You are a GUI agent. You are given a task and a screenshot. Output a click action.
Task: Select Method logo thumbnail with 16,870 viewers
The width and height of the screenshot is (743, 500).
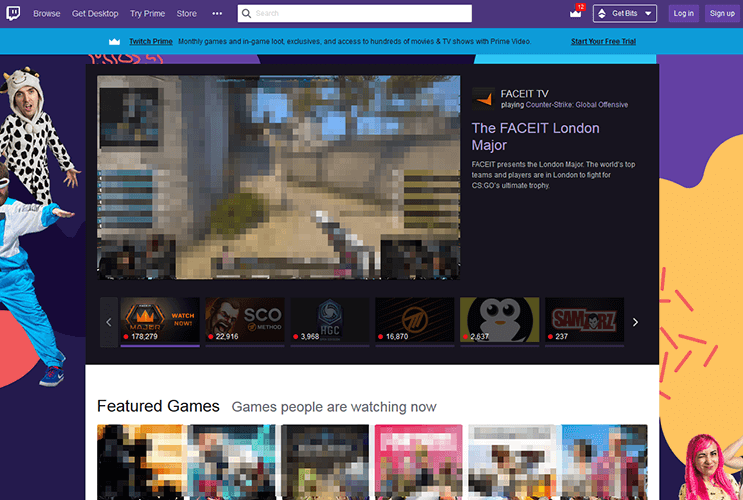coord(415,320)
